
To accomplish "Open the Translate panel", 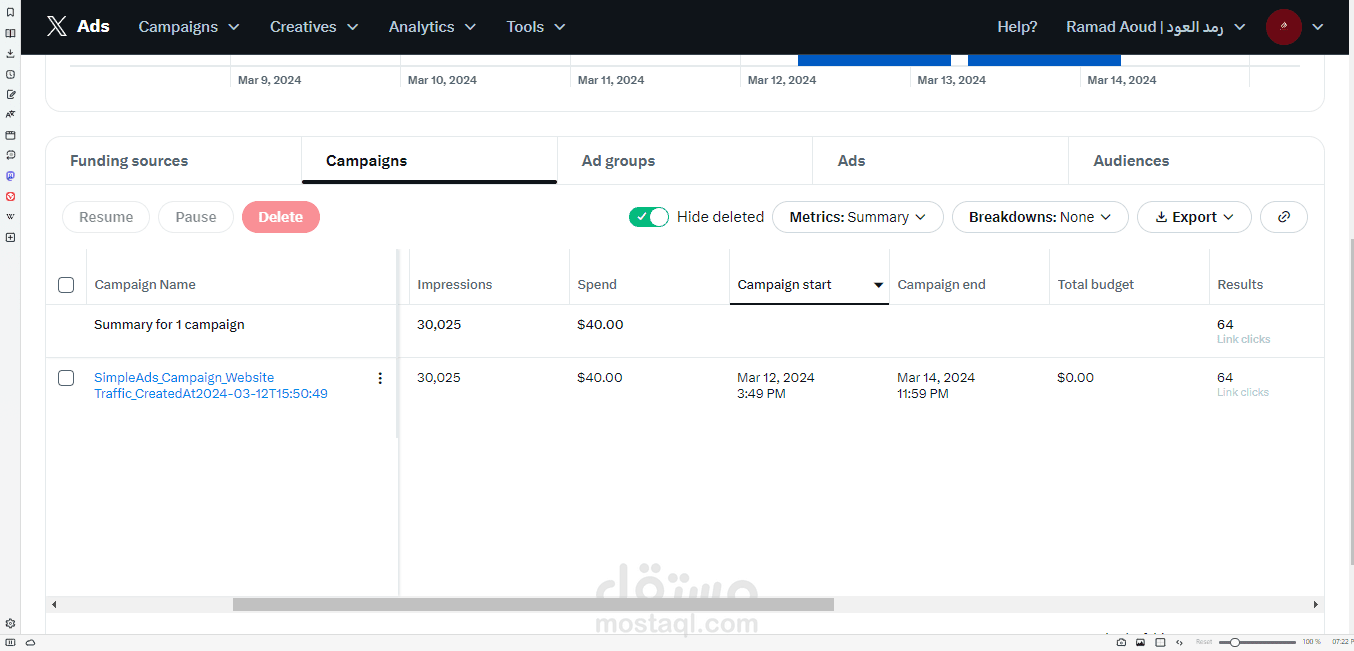I will 10,114.
